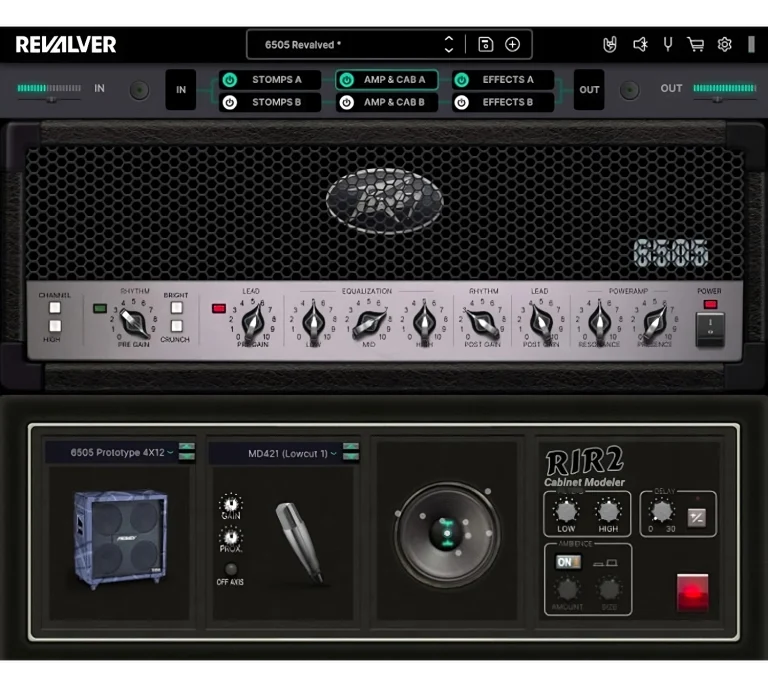Viewport: 768px width, 688px height.
Task: Click the rock hand horns icon
Action: click(x=609, y=45)
